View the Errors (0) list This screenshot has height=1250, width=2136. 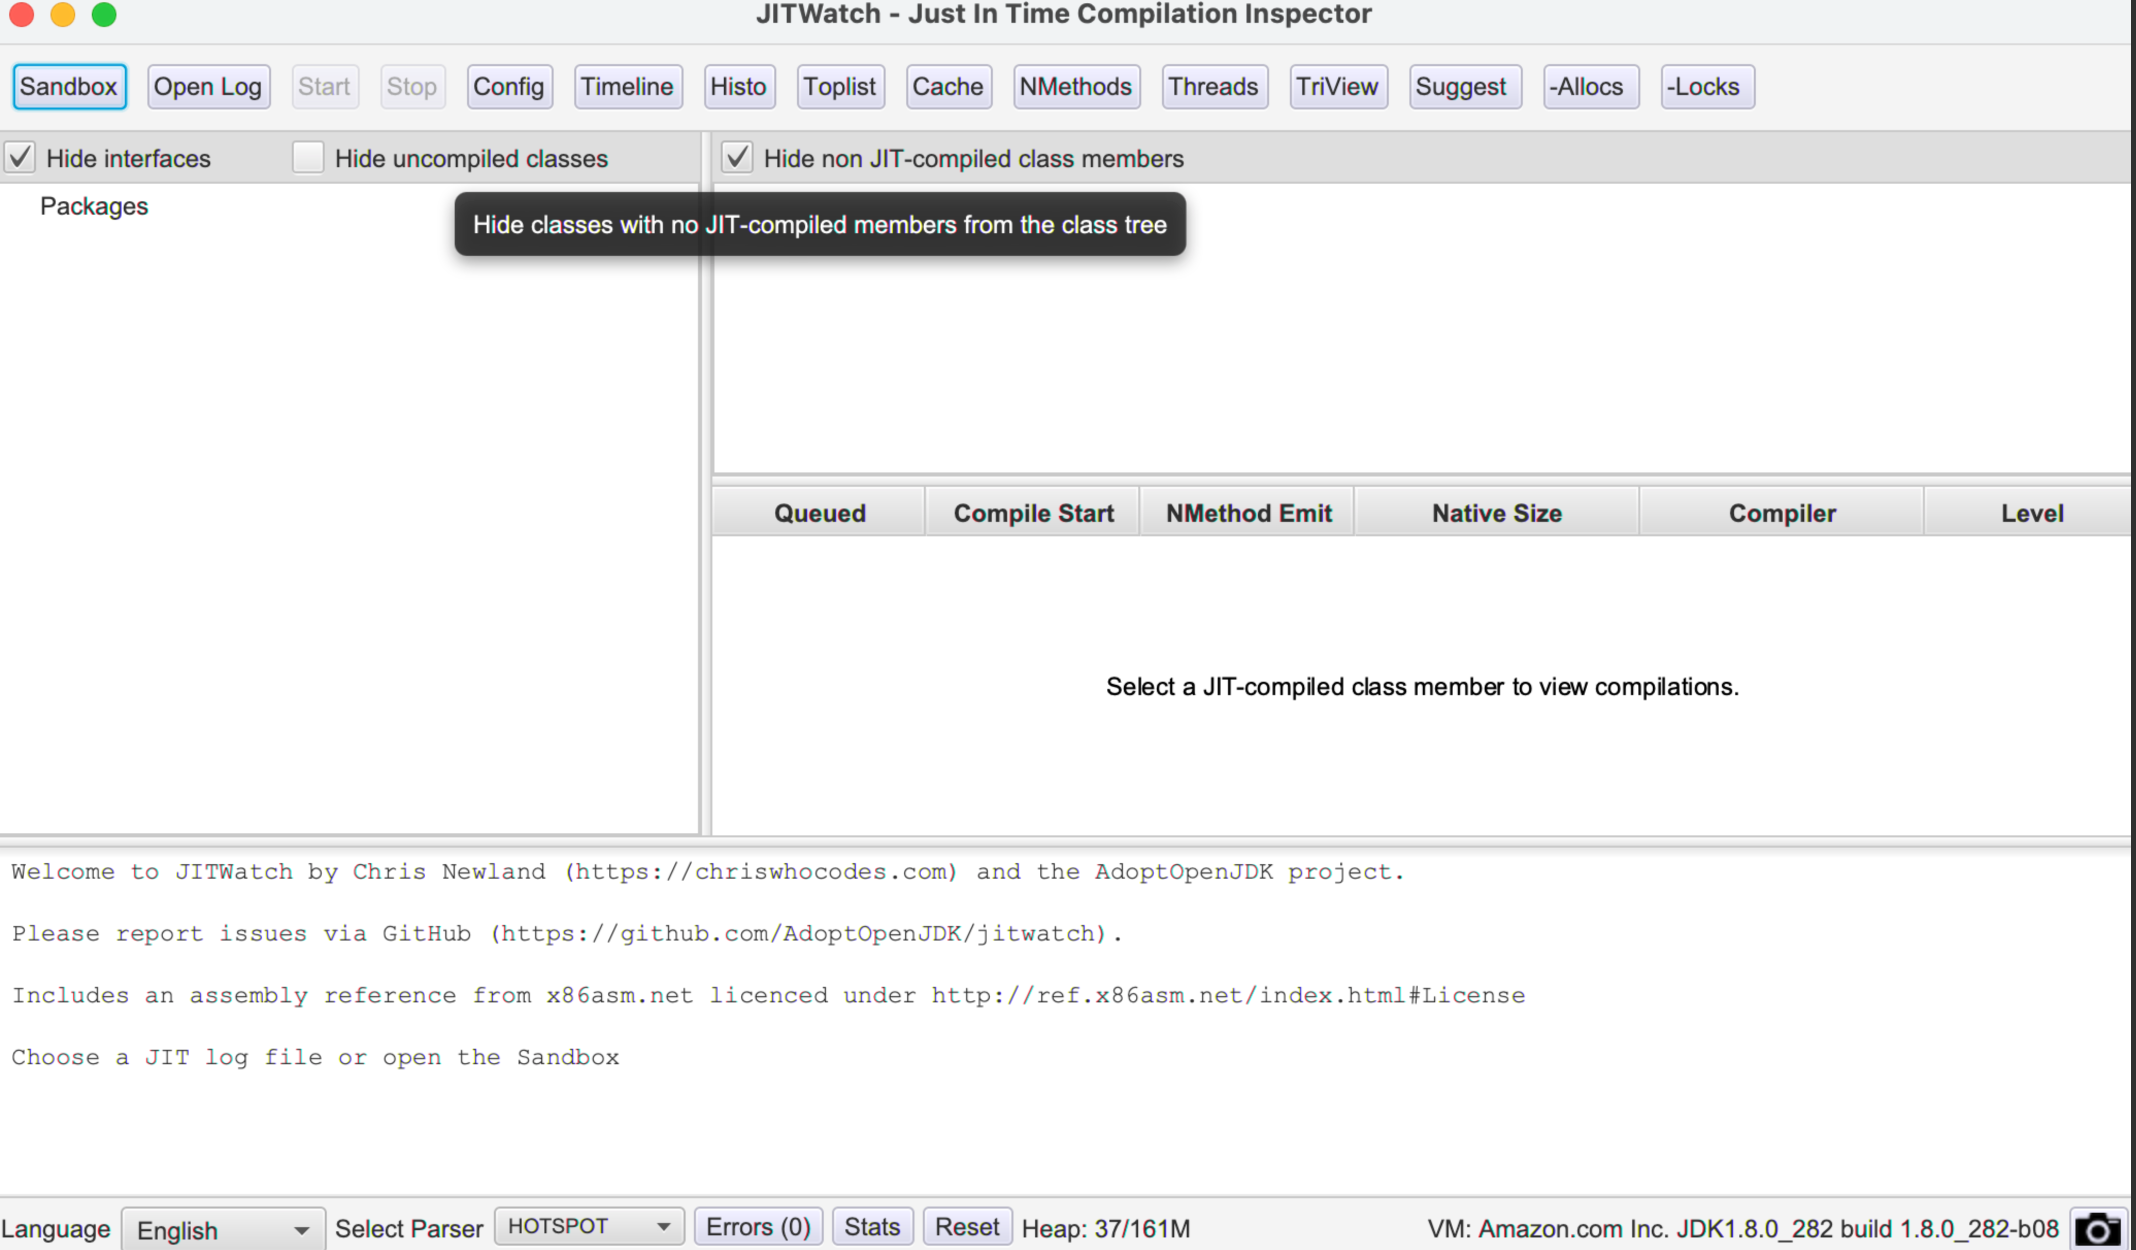tap(758, 1226)
